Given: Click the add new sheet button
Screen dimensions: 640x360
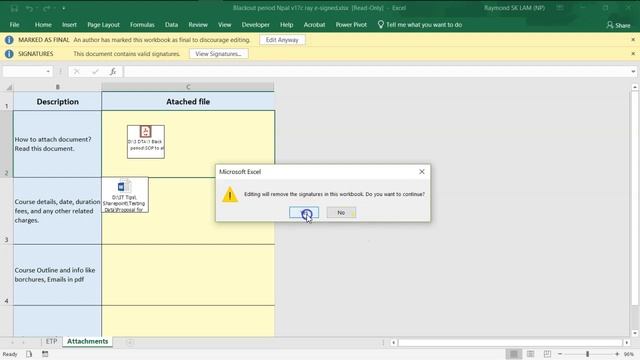Looking at the screenshot, I should pyautogui.click(x=130, y=342).
